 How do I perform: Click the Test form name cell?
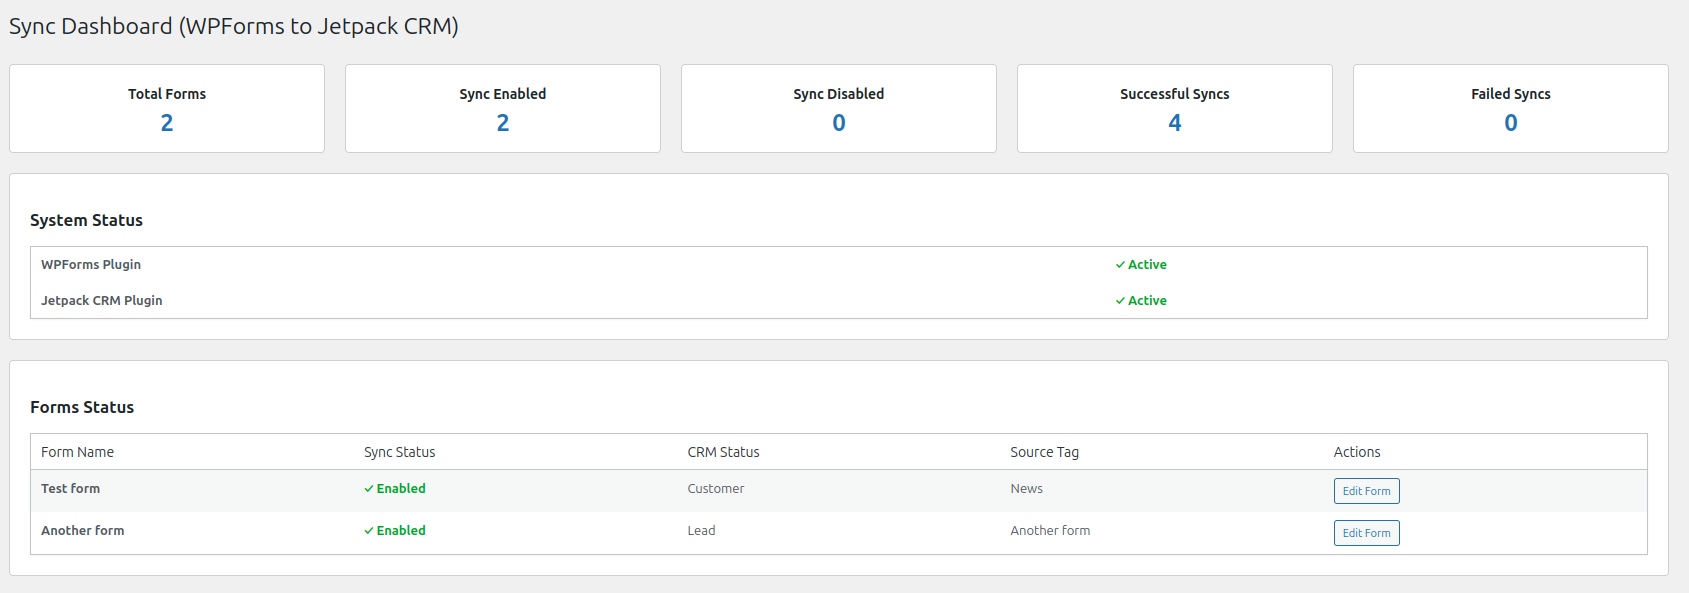point(70,489)
